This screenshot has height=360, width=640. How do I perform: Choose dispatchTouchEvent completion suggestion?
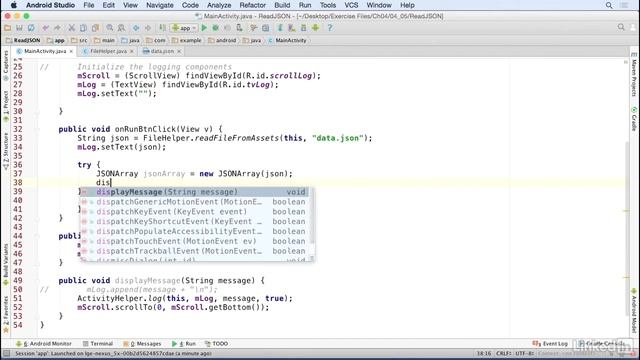click(194, 241)
